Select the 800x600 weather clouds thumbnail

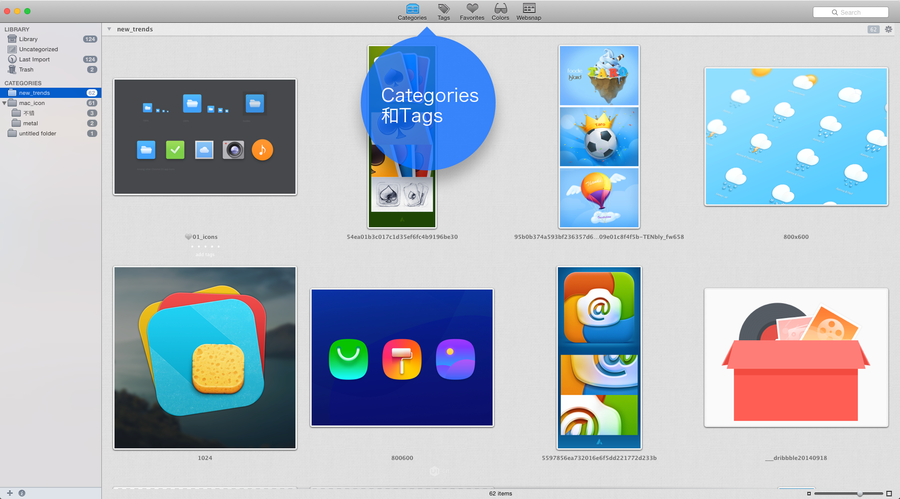click(x=796, y=137)
